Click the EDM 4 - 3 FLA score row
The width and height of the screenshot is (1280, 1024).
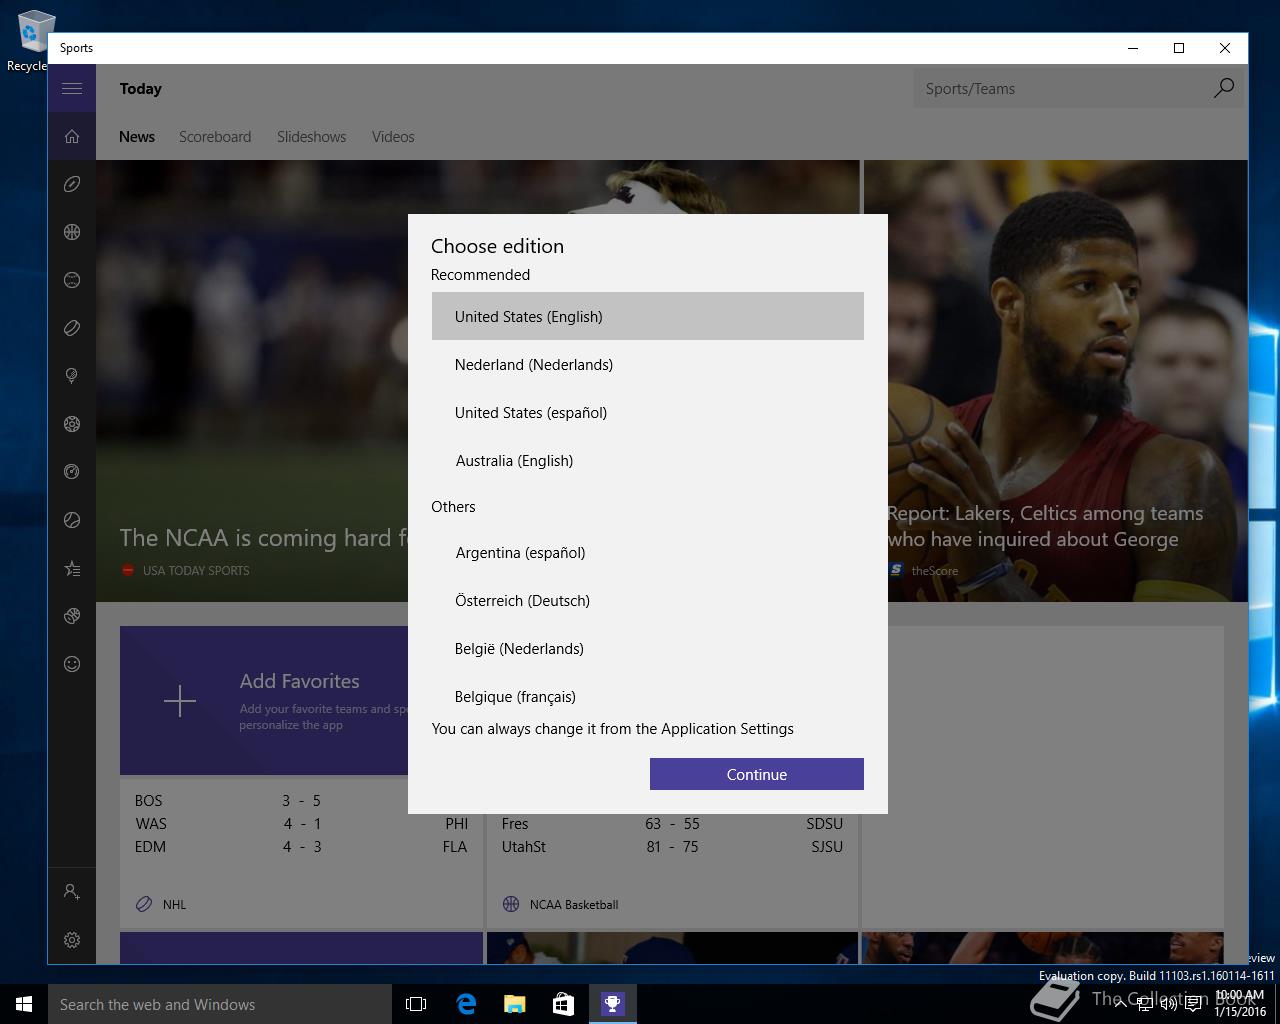[x=301, y=846]
